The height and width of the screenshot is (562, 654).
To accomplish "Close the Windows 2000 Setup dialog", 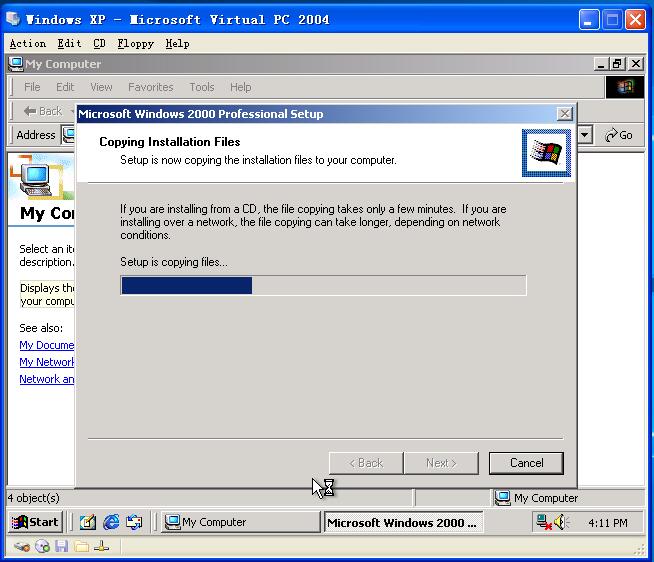I will [564, 113].
